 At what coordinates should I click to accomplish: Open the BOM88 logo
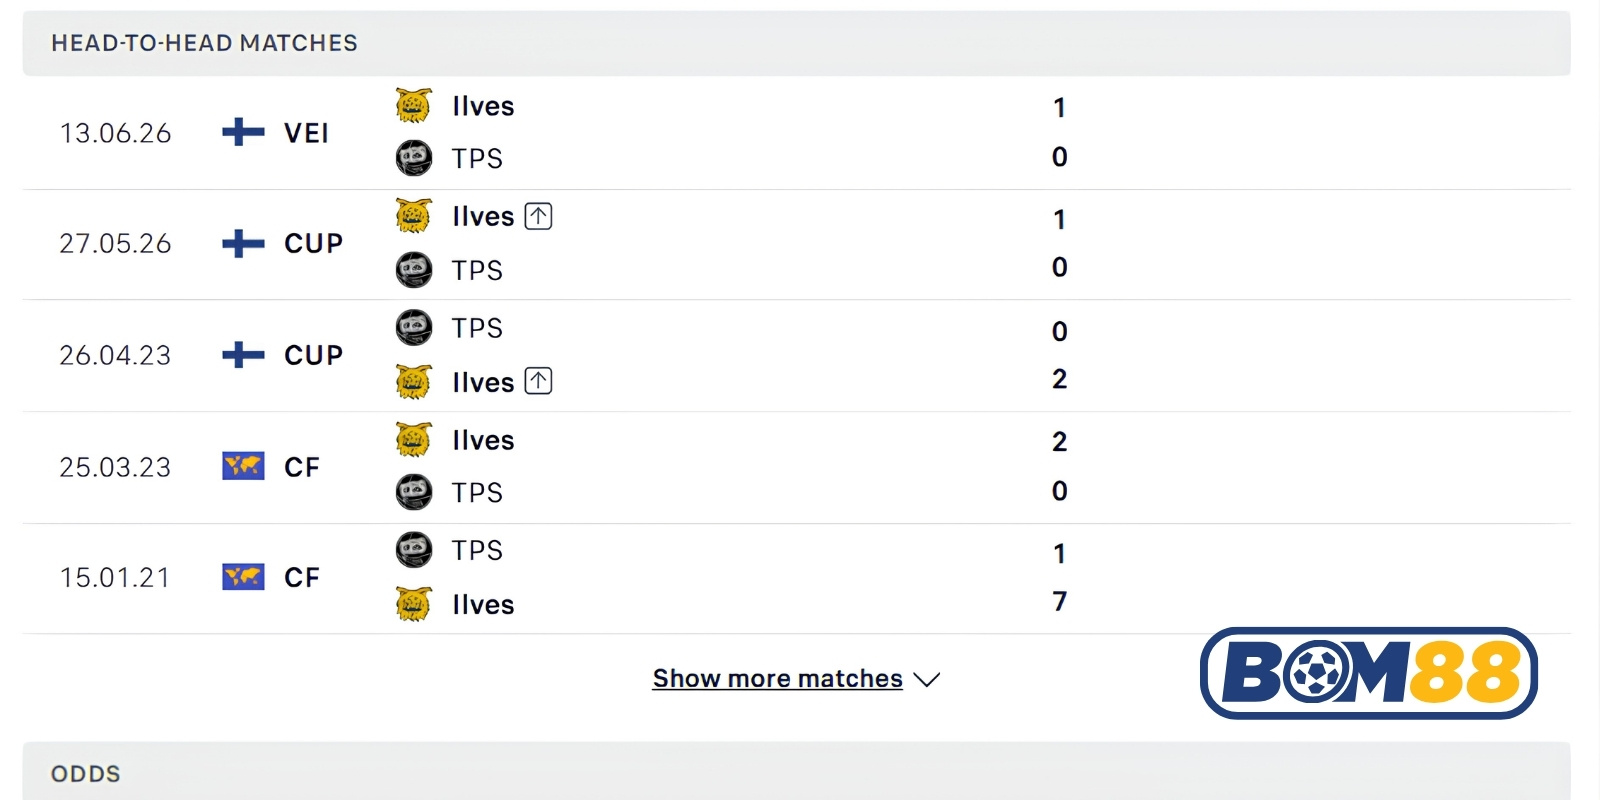pyautogui.click(x=1369, y=673)
